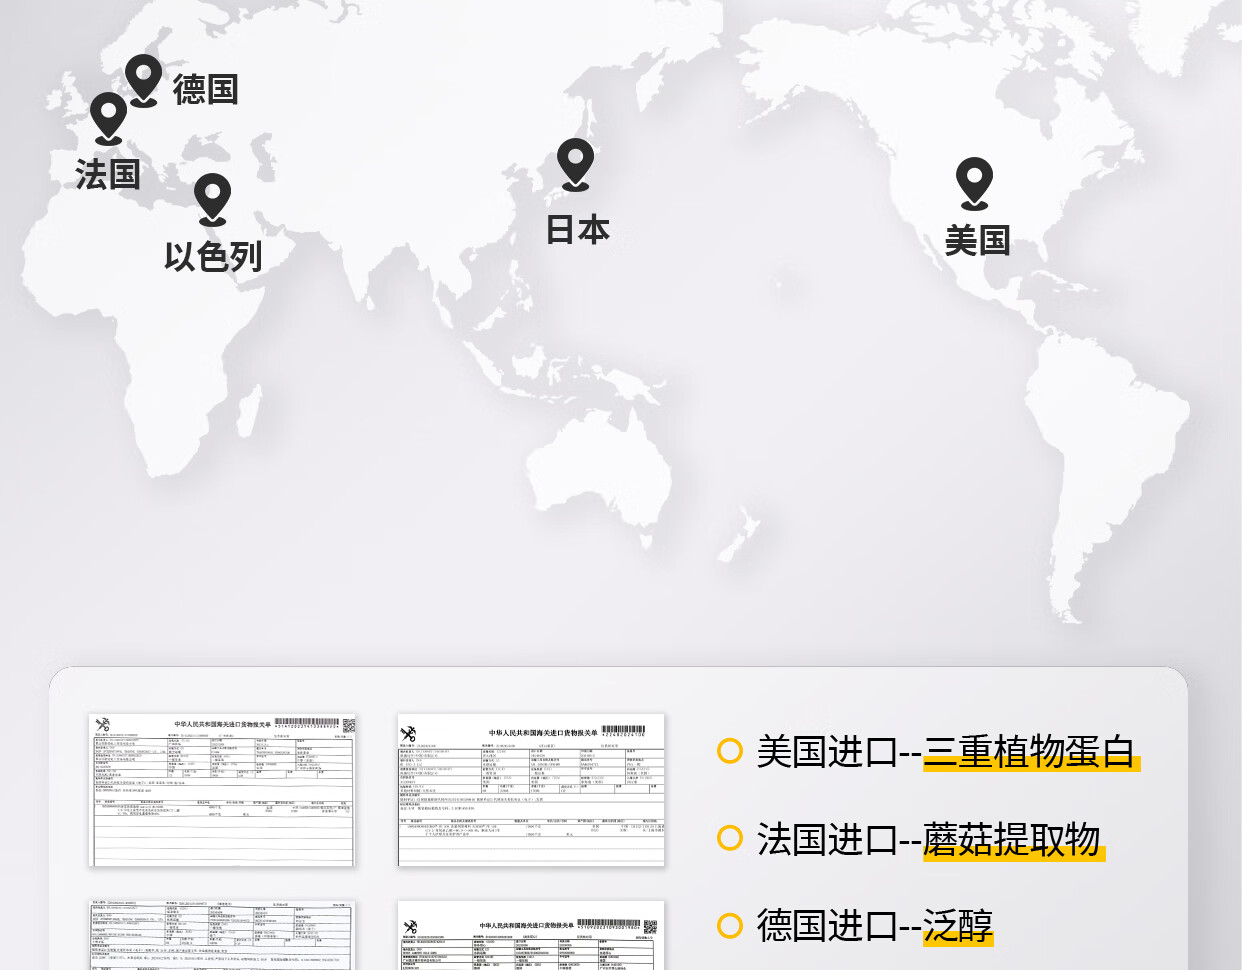Open the top-right customs declaration thumbnail

point(531,790)
